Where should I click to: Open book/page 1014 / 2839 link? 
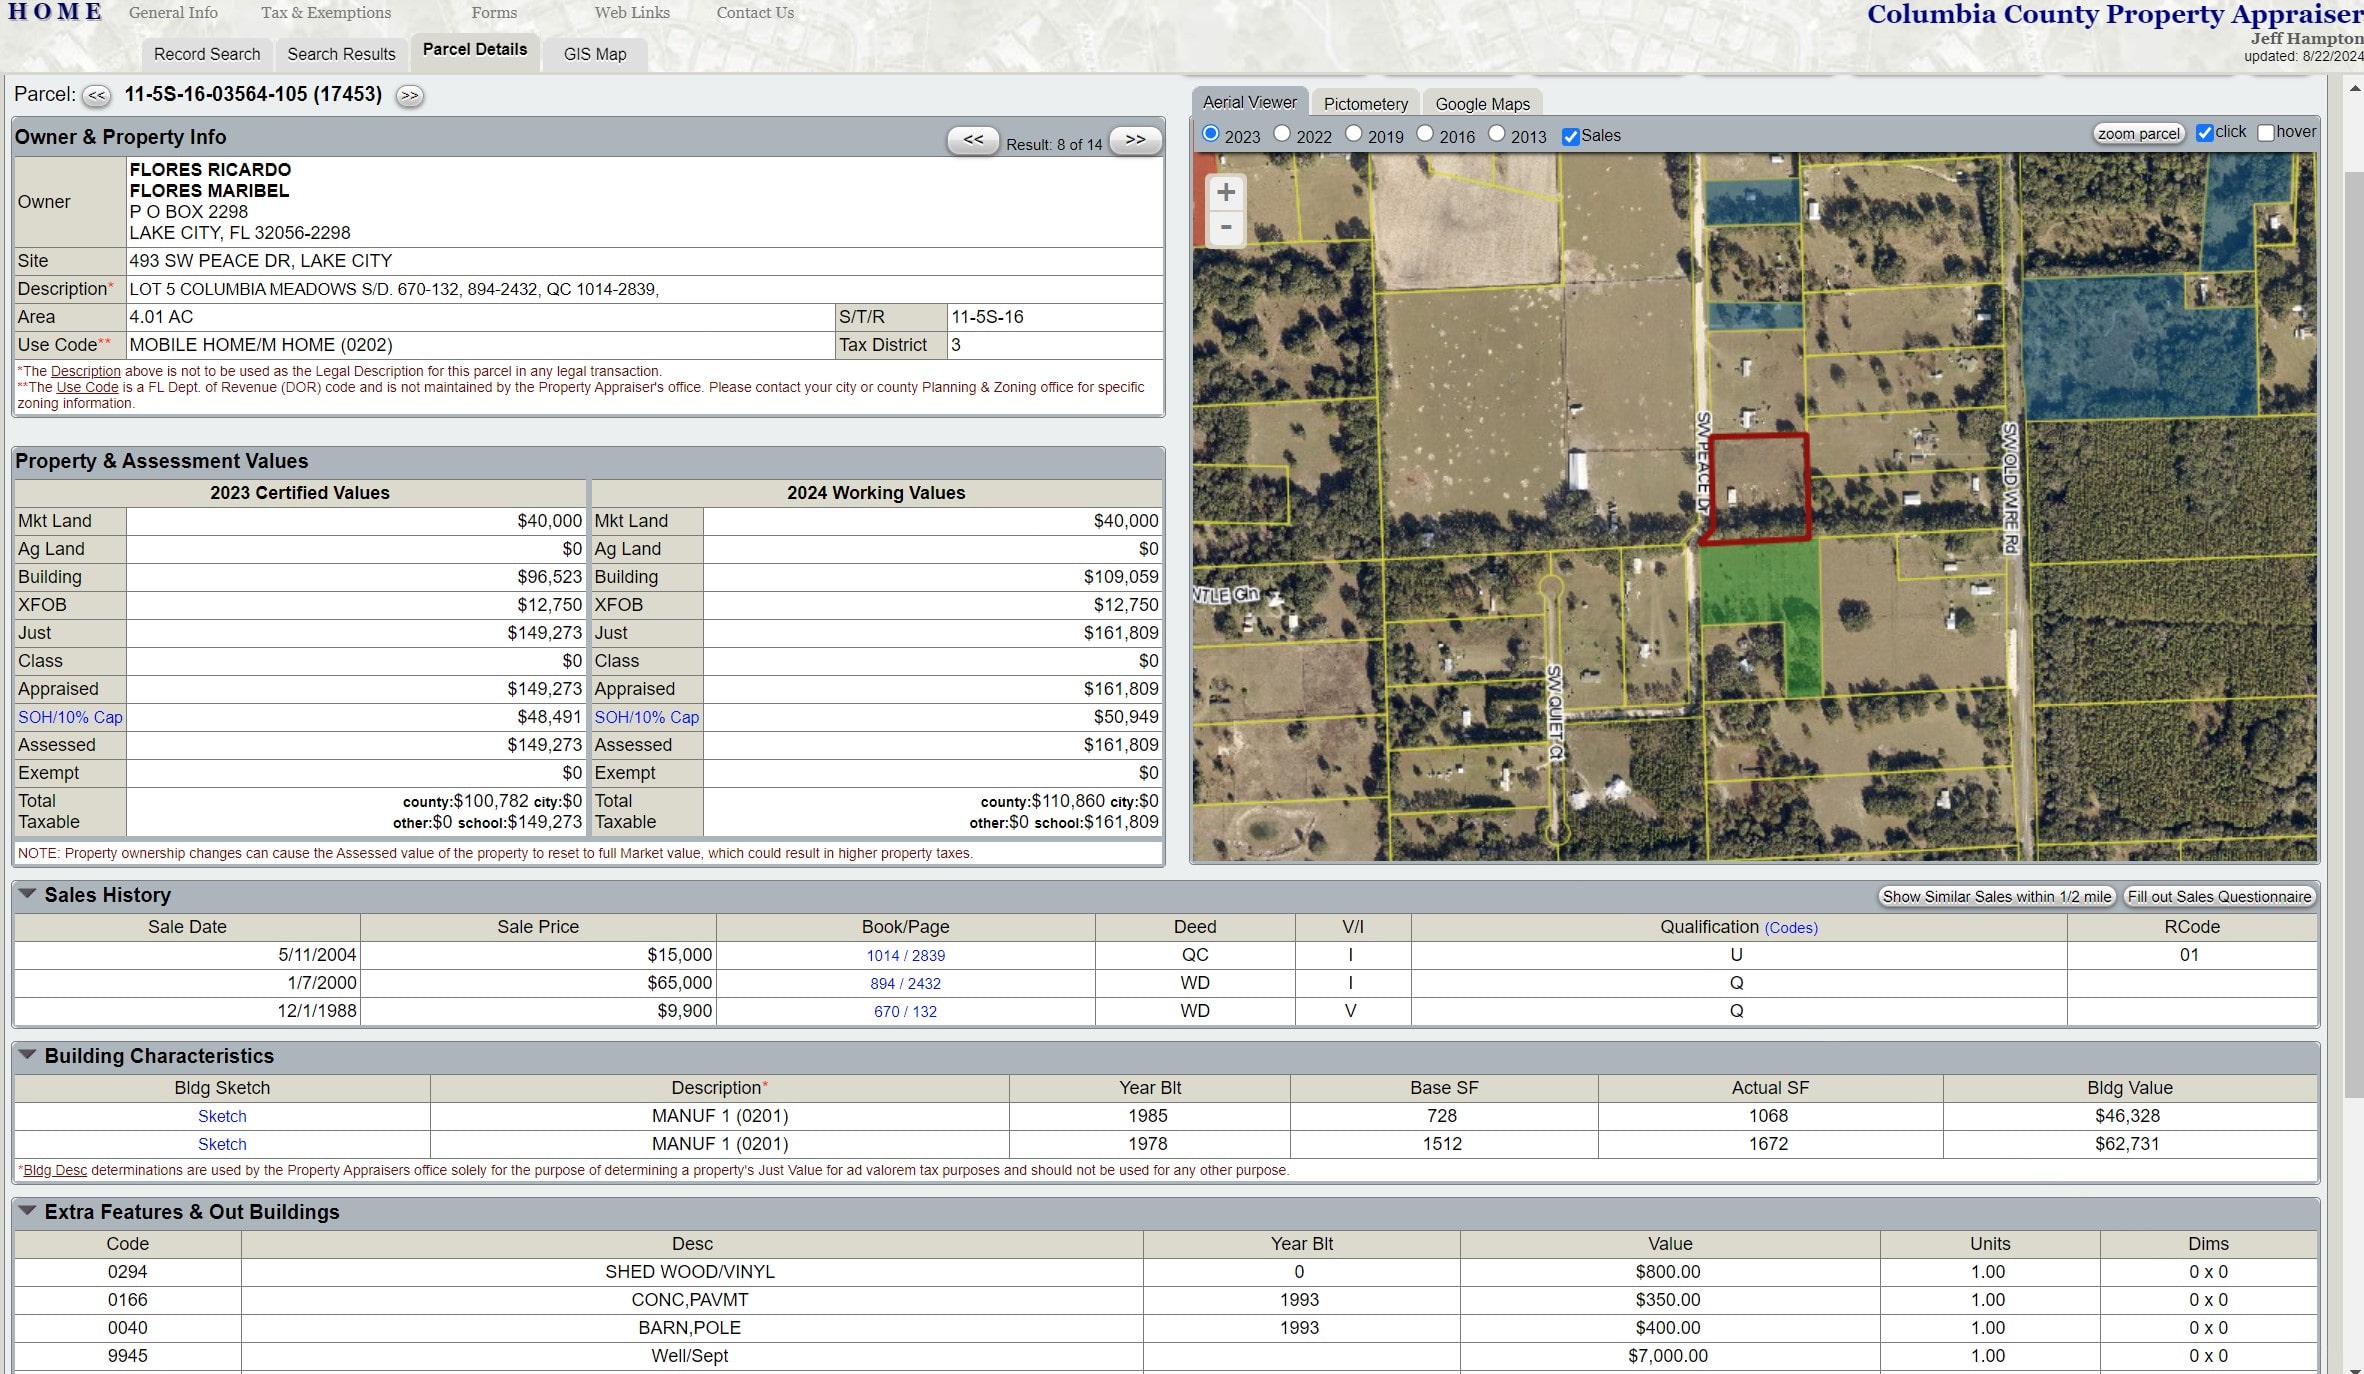coord(905,955)
